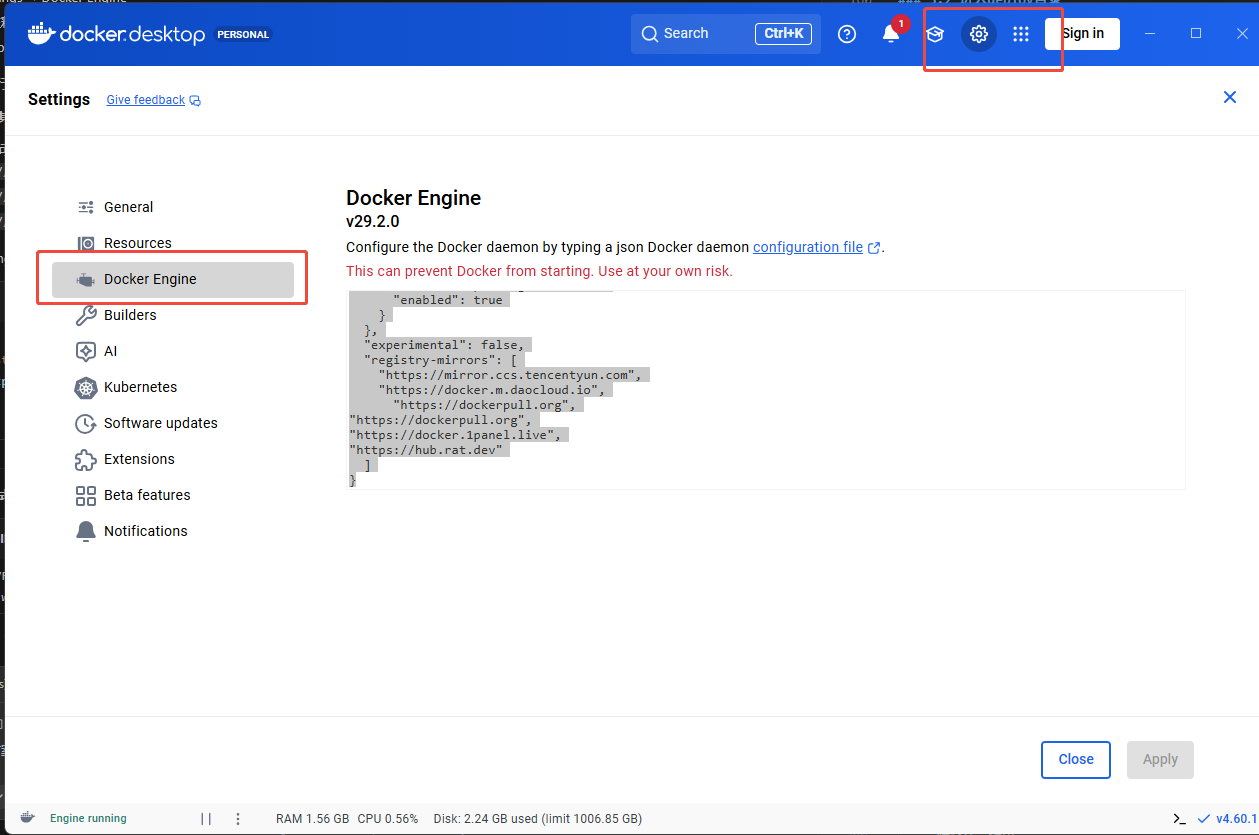Click the Give feedback link

[x=146, y=100]
